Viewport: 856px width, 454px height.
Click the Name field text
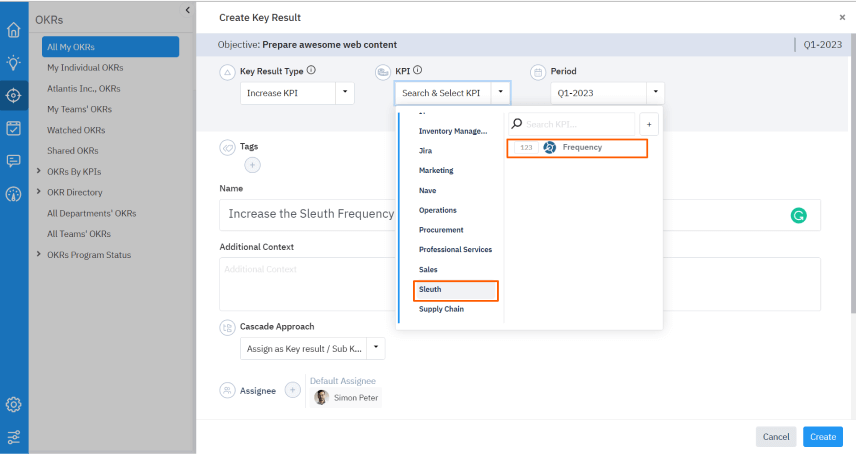pos(311,214)
